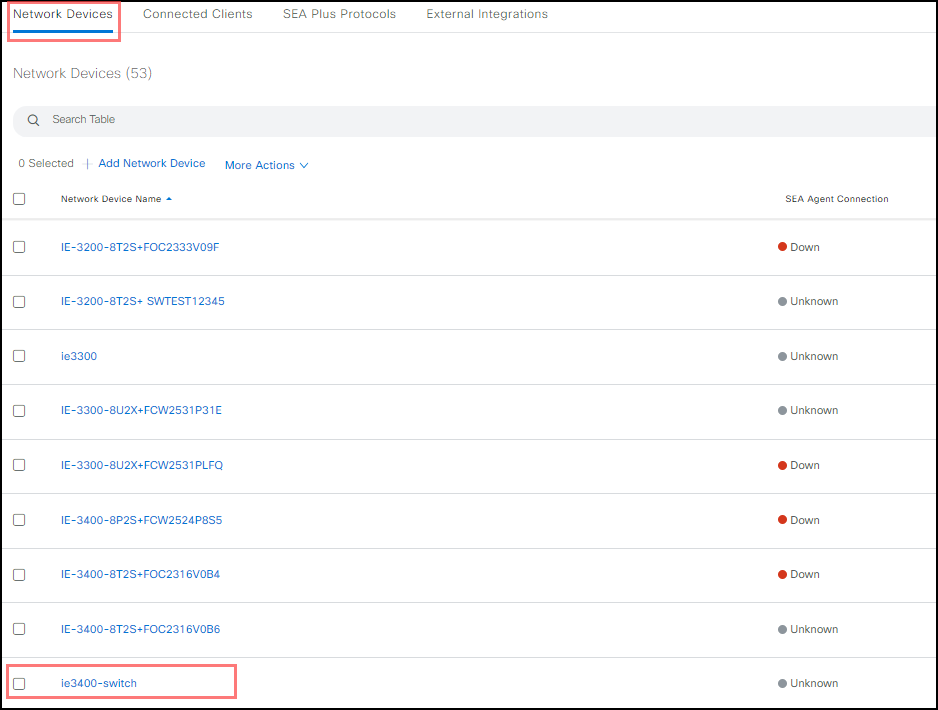938x710 pixels.
Task: Open the External Integrations tab
Action: point(487,14)
